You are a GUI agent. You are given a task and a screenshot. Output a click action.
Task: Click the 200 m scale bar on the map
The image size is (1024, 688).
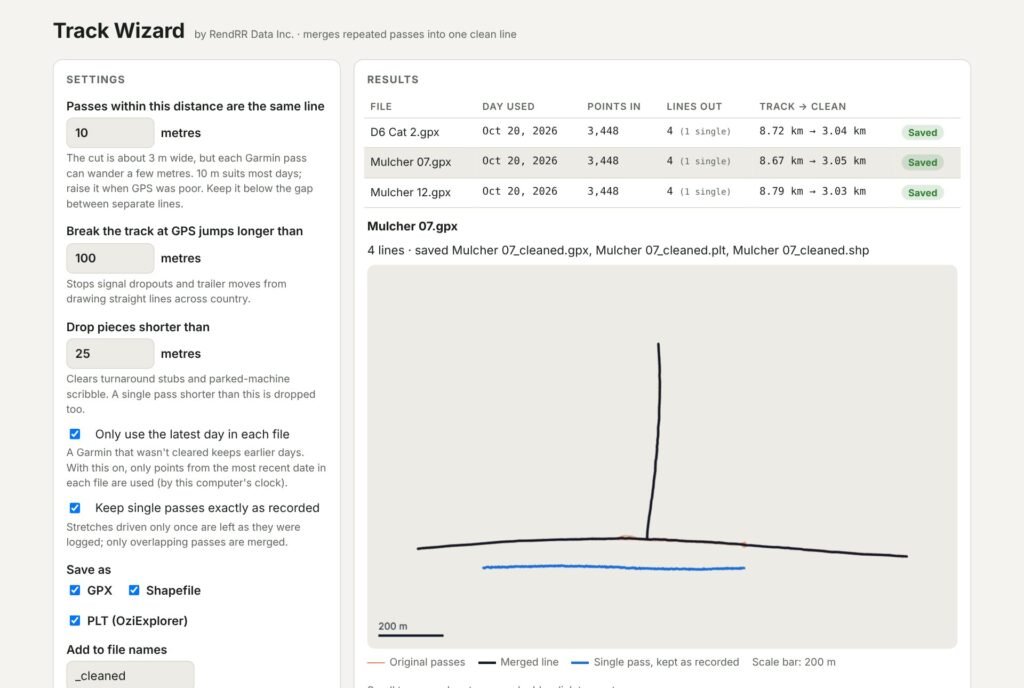[410, 634]
